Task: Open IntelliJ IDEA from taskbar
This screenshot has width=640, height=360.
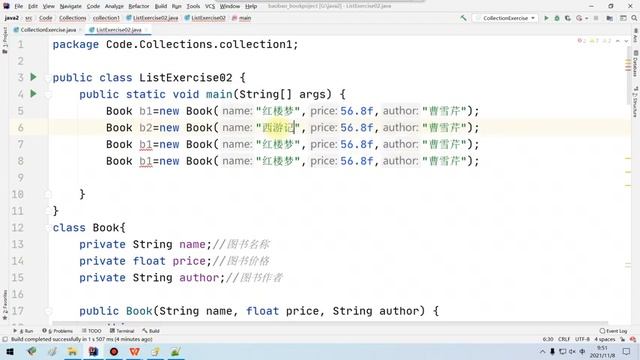Action: (x=93, y=351)
